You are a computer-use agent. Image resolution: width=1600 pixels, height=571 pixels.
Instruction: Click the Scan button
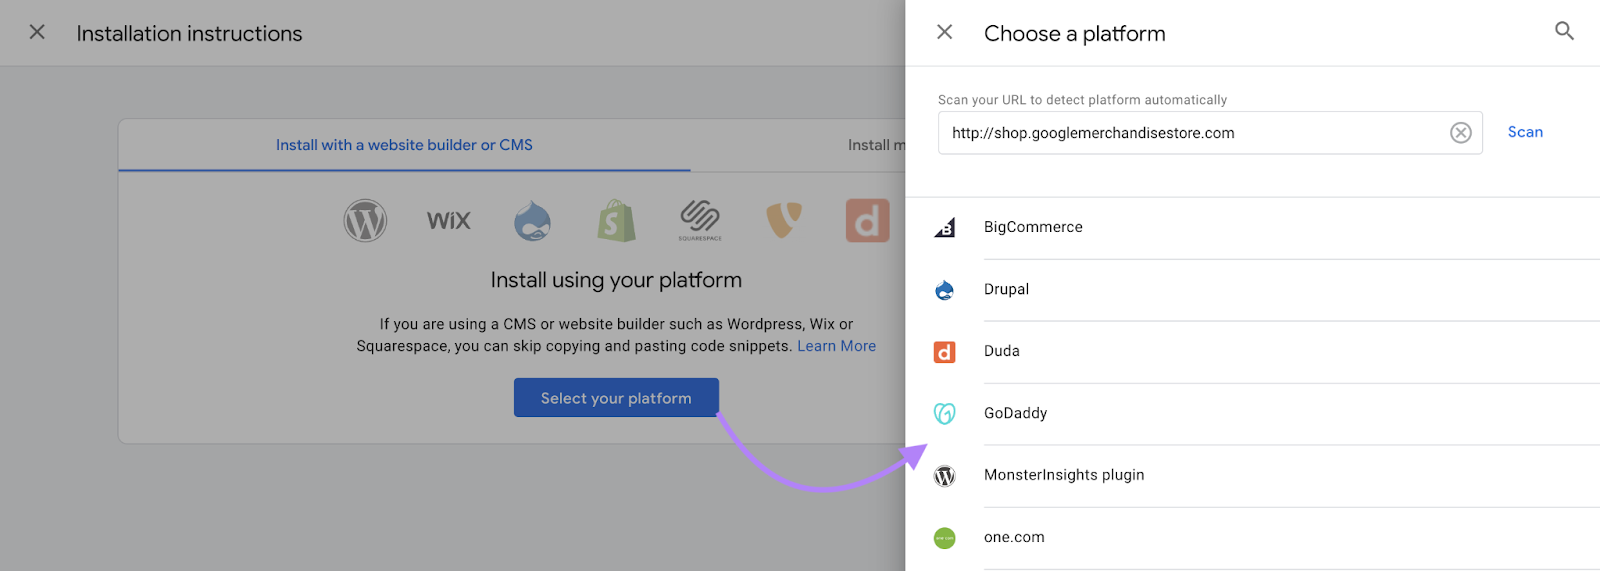tap(1525, 132)
